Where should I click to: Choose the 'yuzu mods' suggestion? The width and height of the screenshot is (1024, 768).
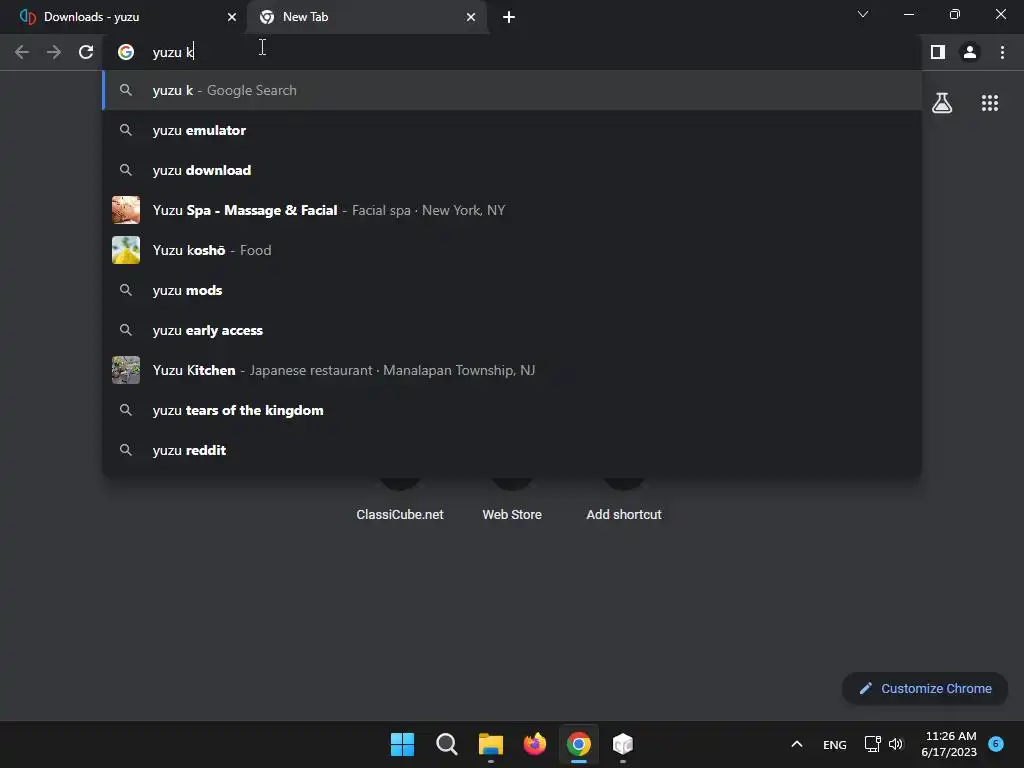(512, 290)
